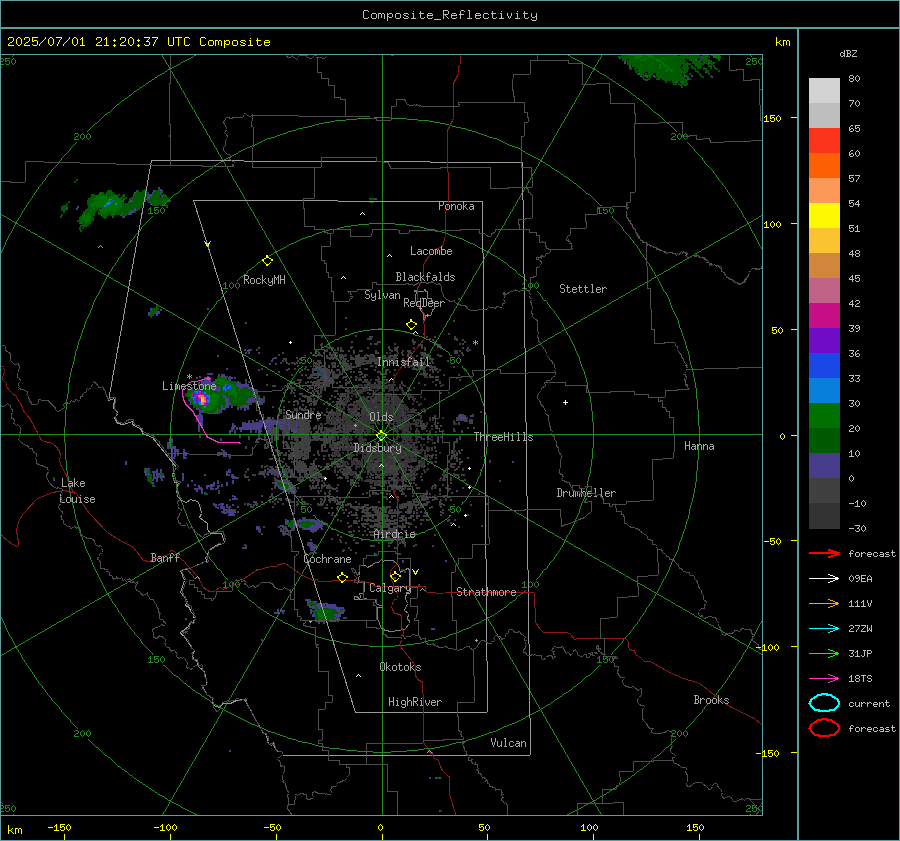
Task: Click the Sundre city label
Action: point(303,414)
